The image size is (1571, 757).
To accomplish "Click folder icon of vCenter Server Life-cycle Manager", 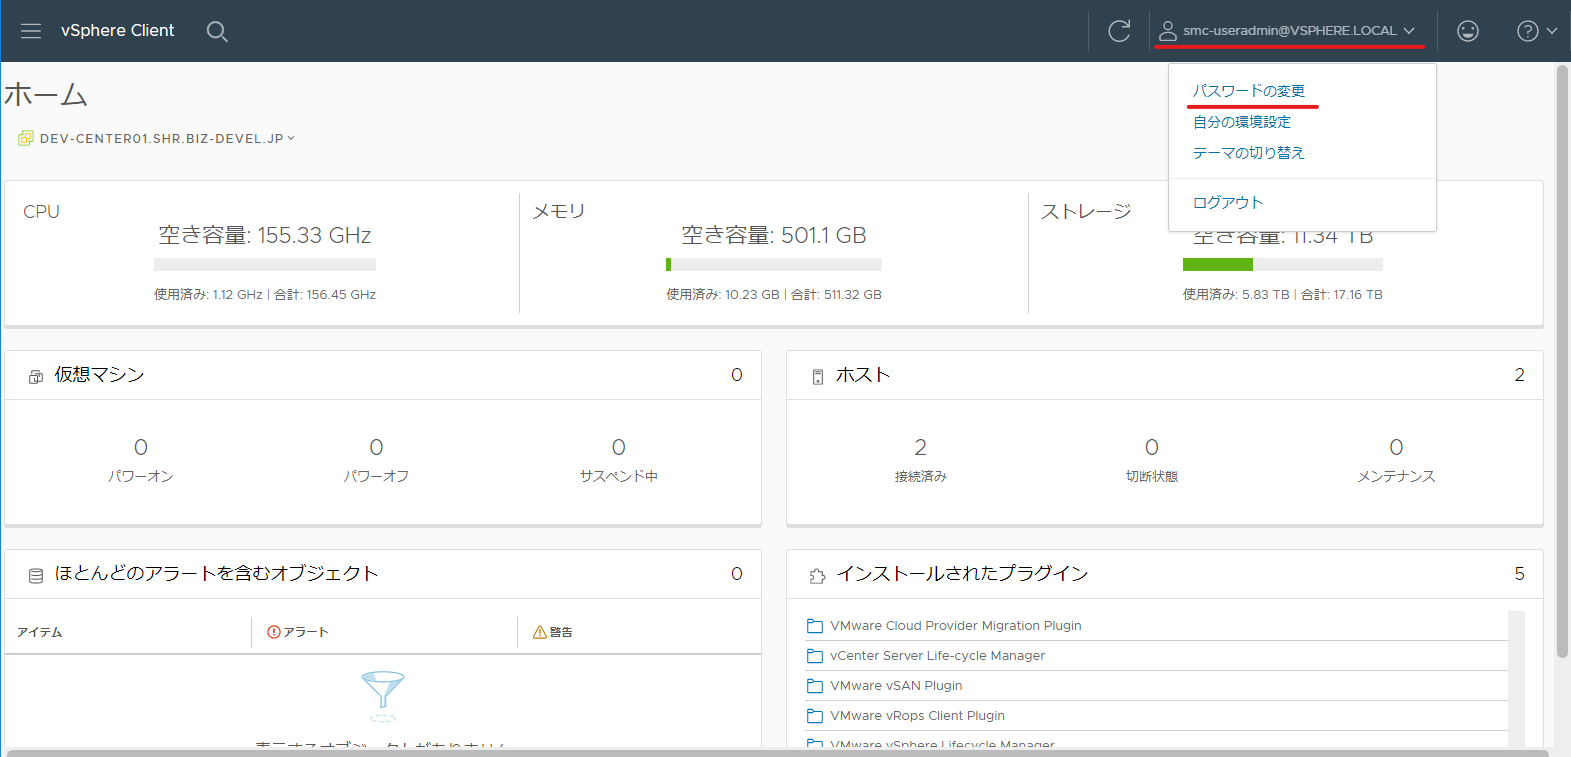I will pos(815,656).
